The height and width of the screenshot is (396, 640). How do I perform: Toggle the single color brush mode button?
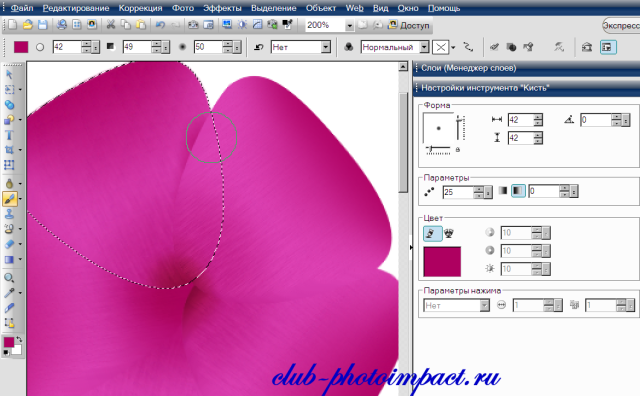432,234
